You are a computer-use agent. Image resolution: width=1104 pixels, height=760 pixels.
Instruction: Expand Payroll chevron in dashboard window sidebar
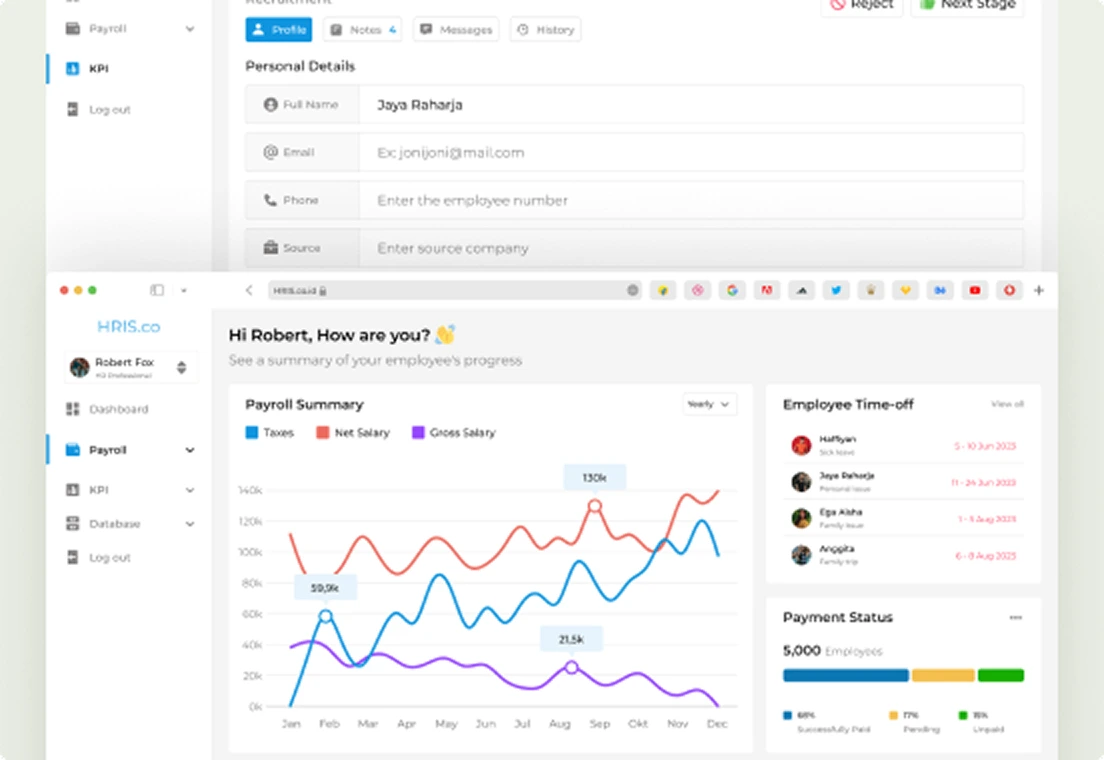coord(190,450)
